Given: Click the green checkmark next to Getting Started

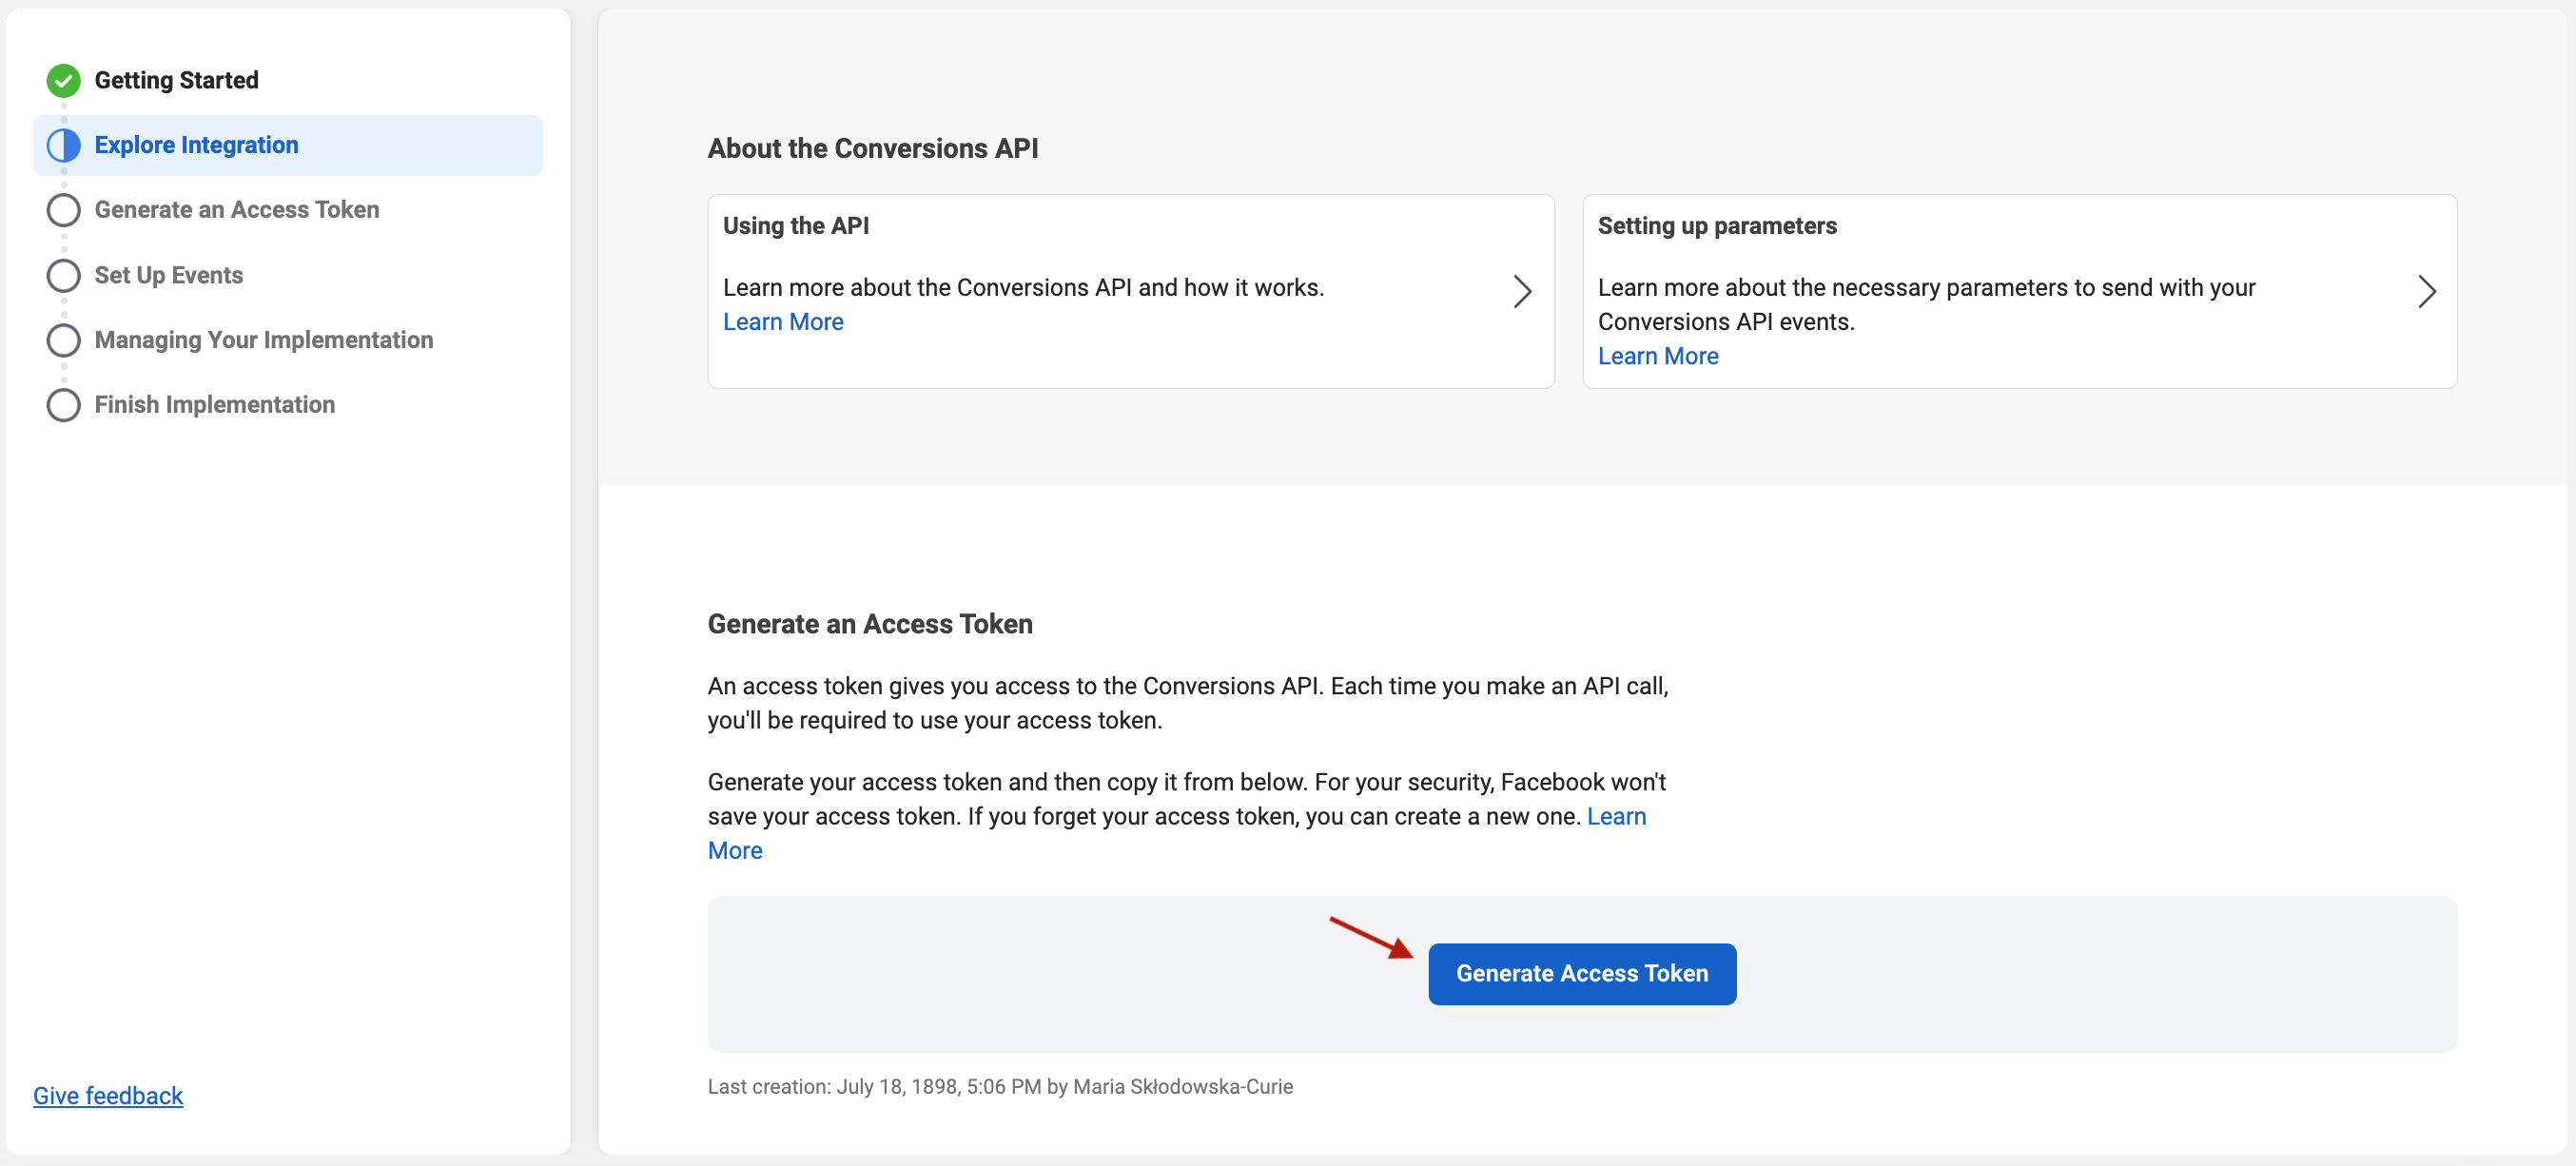Looking at the screenshot, I should [63, 80].
